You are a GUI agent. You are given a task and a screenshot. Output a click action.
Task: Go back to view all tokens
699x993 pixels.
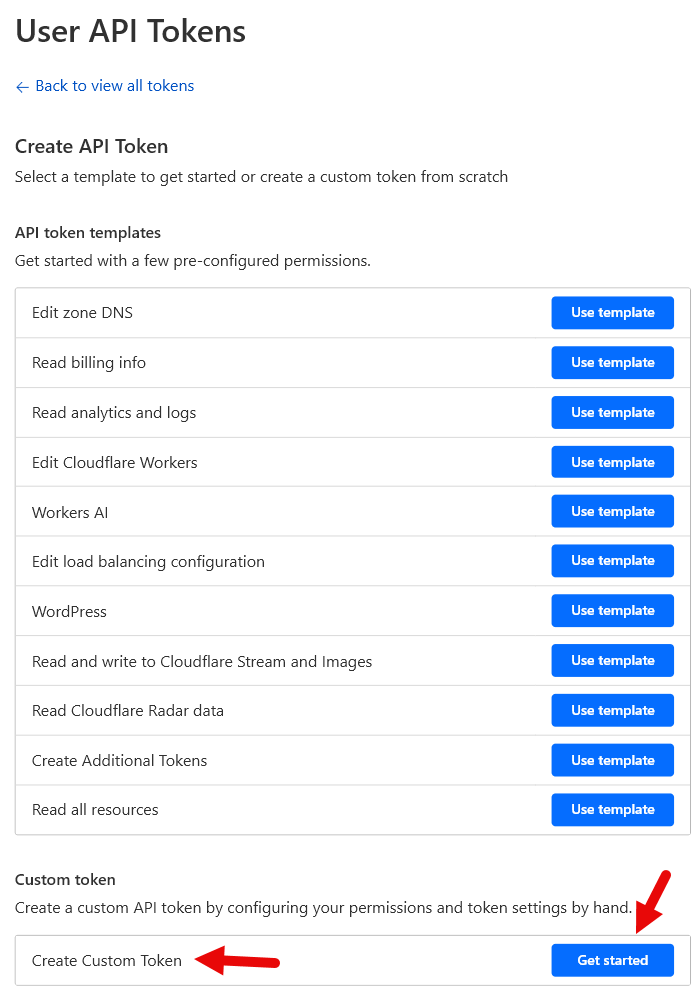pyautogui.click(x=114, y=86)
